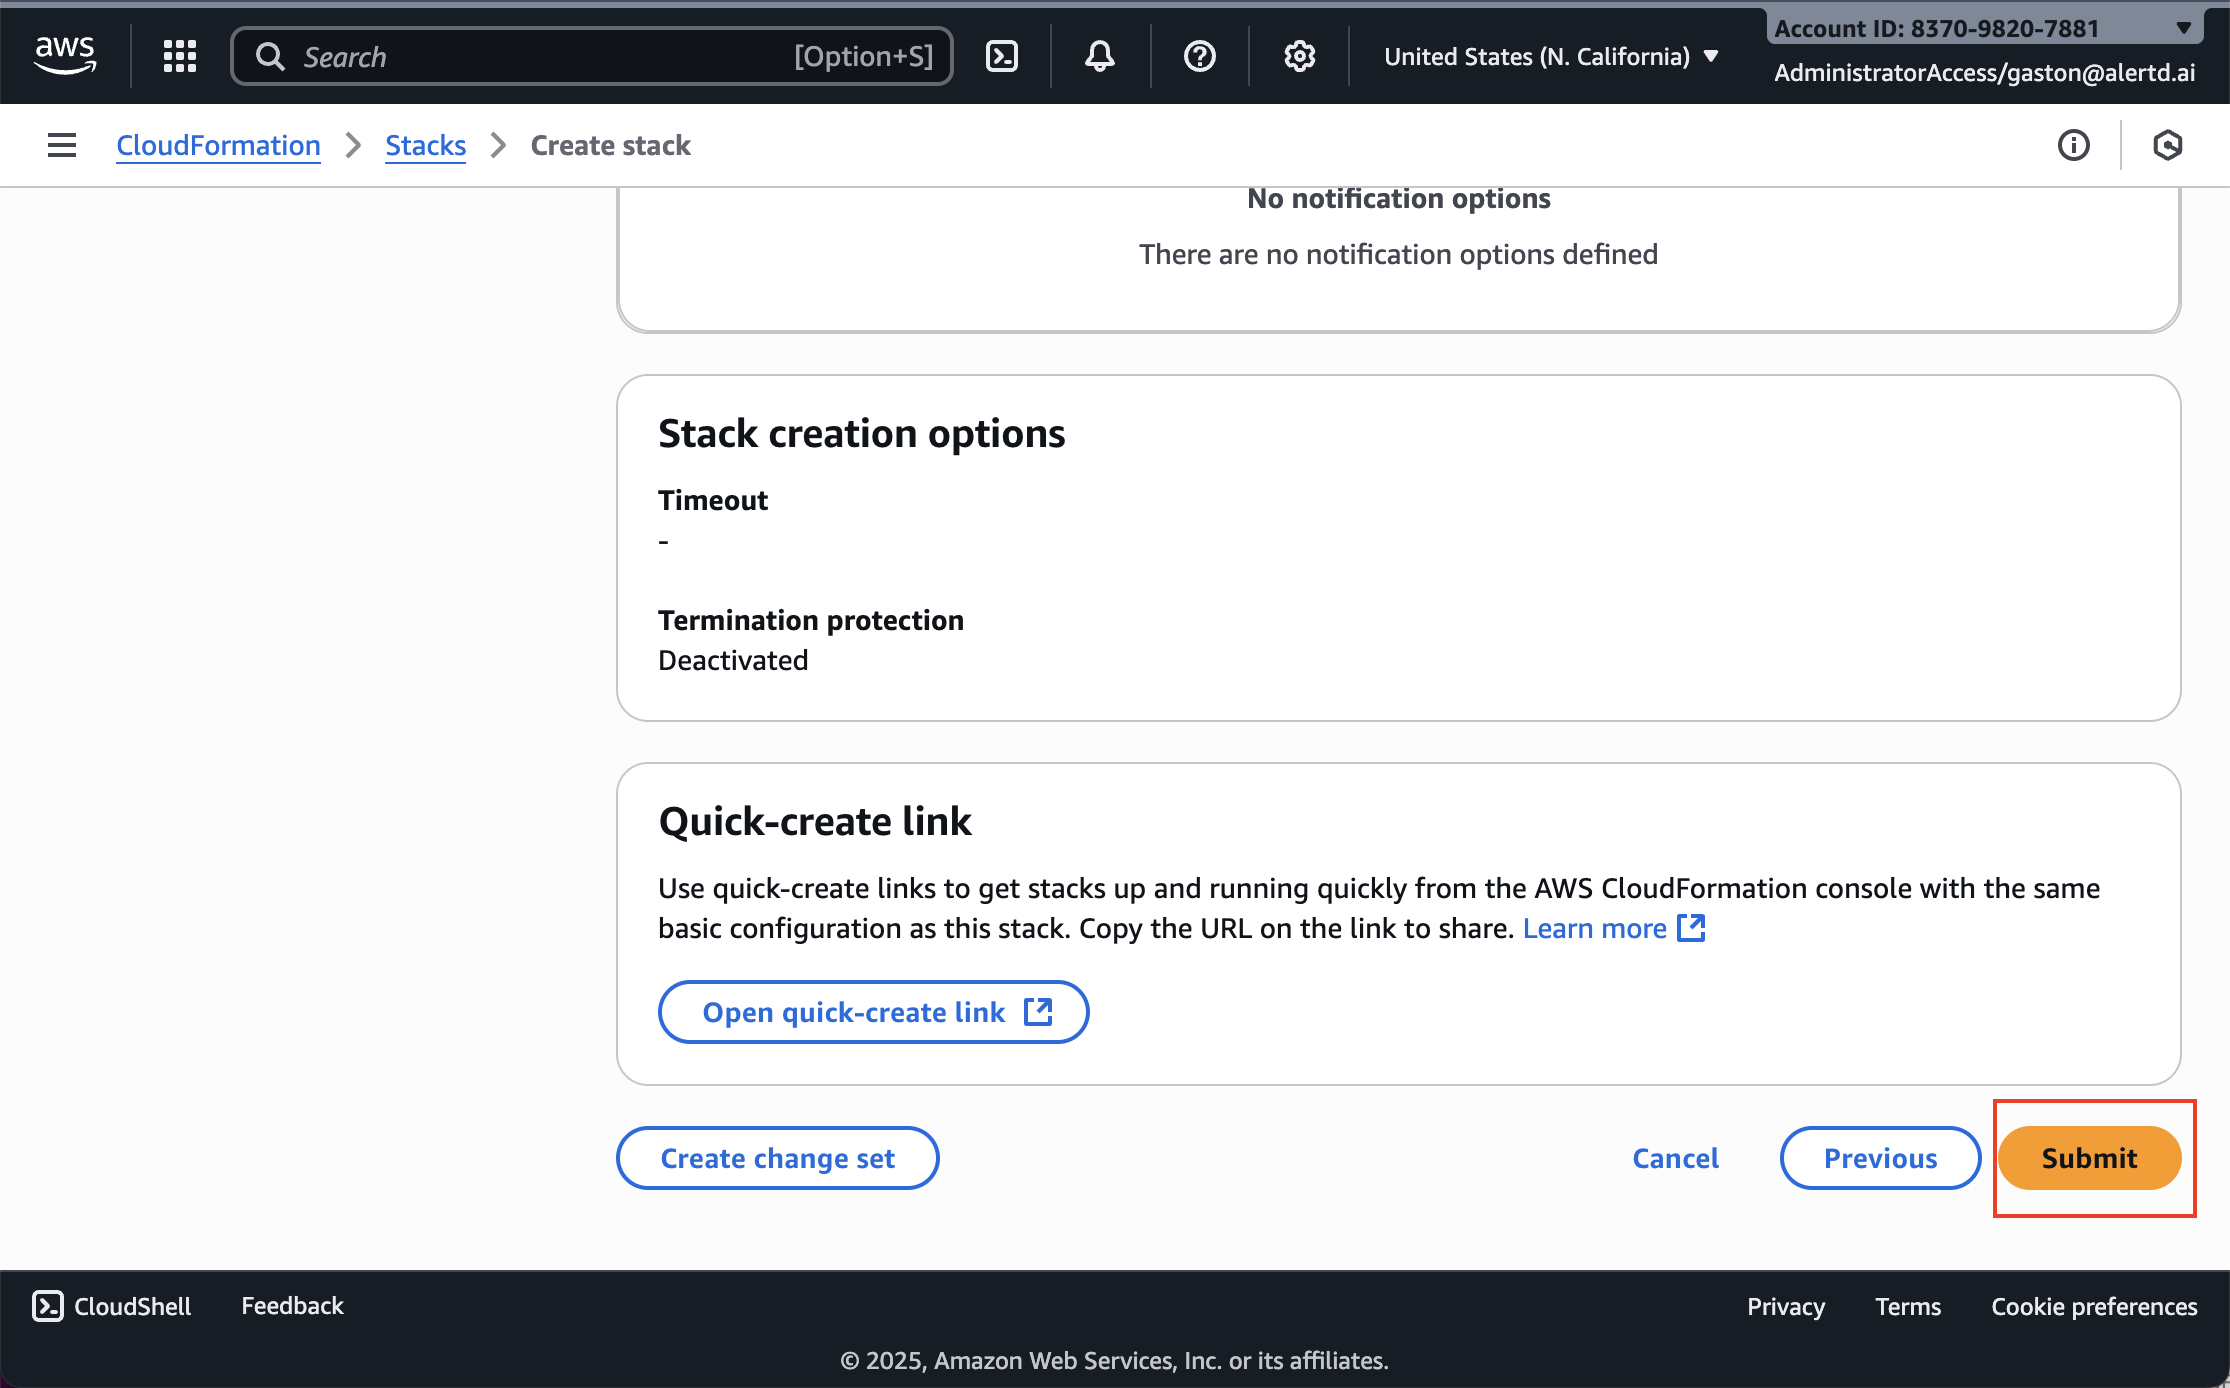Go to AWS console home via AWS logo
Image resolution: width=2230 pixels, height=1388 pixels.
pos(64,55)
